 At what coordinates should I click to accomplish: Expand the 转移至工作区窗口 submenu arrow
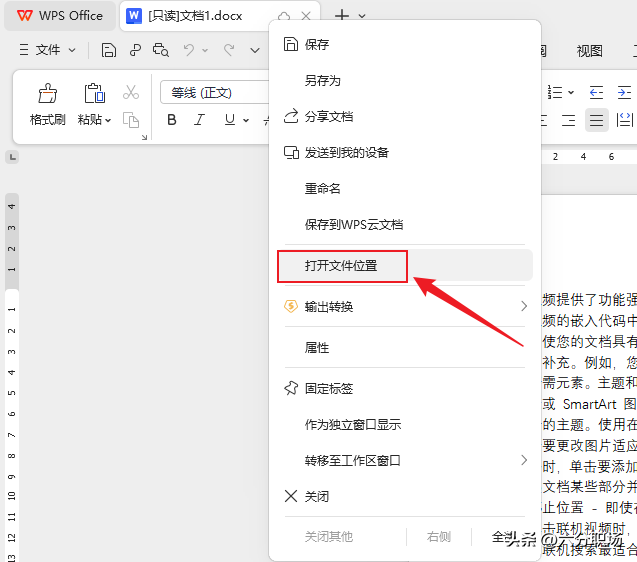tap(524, 460)
